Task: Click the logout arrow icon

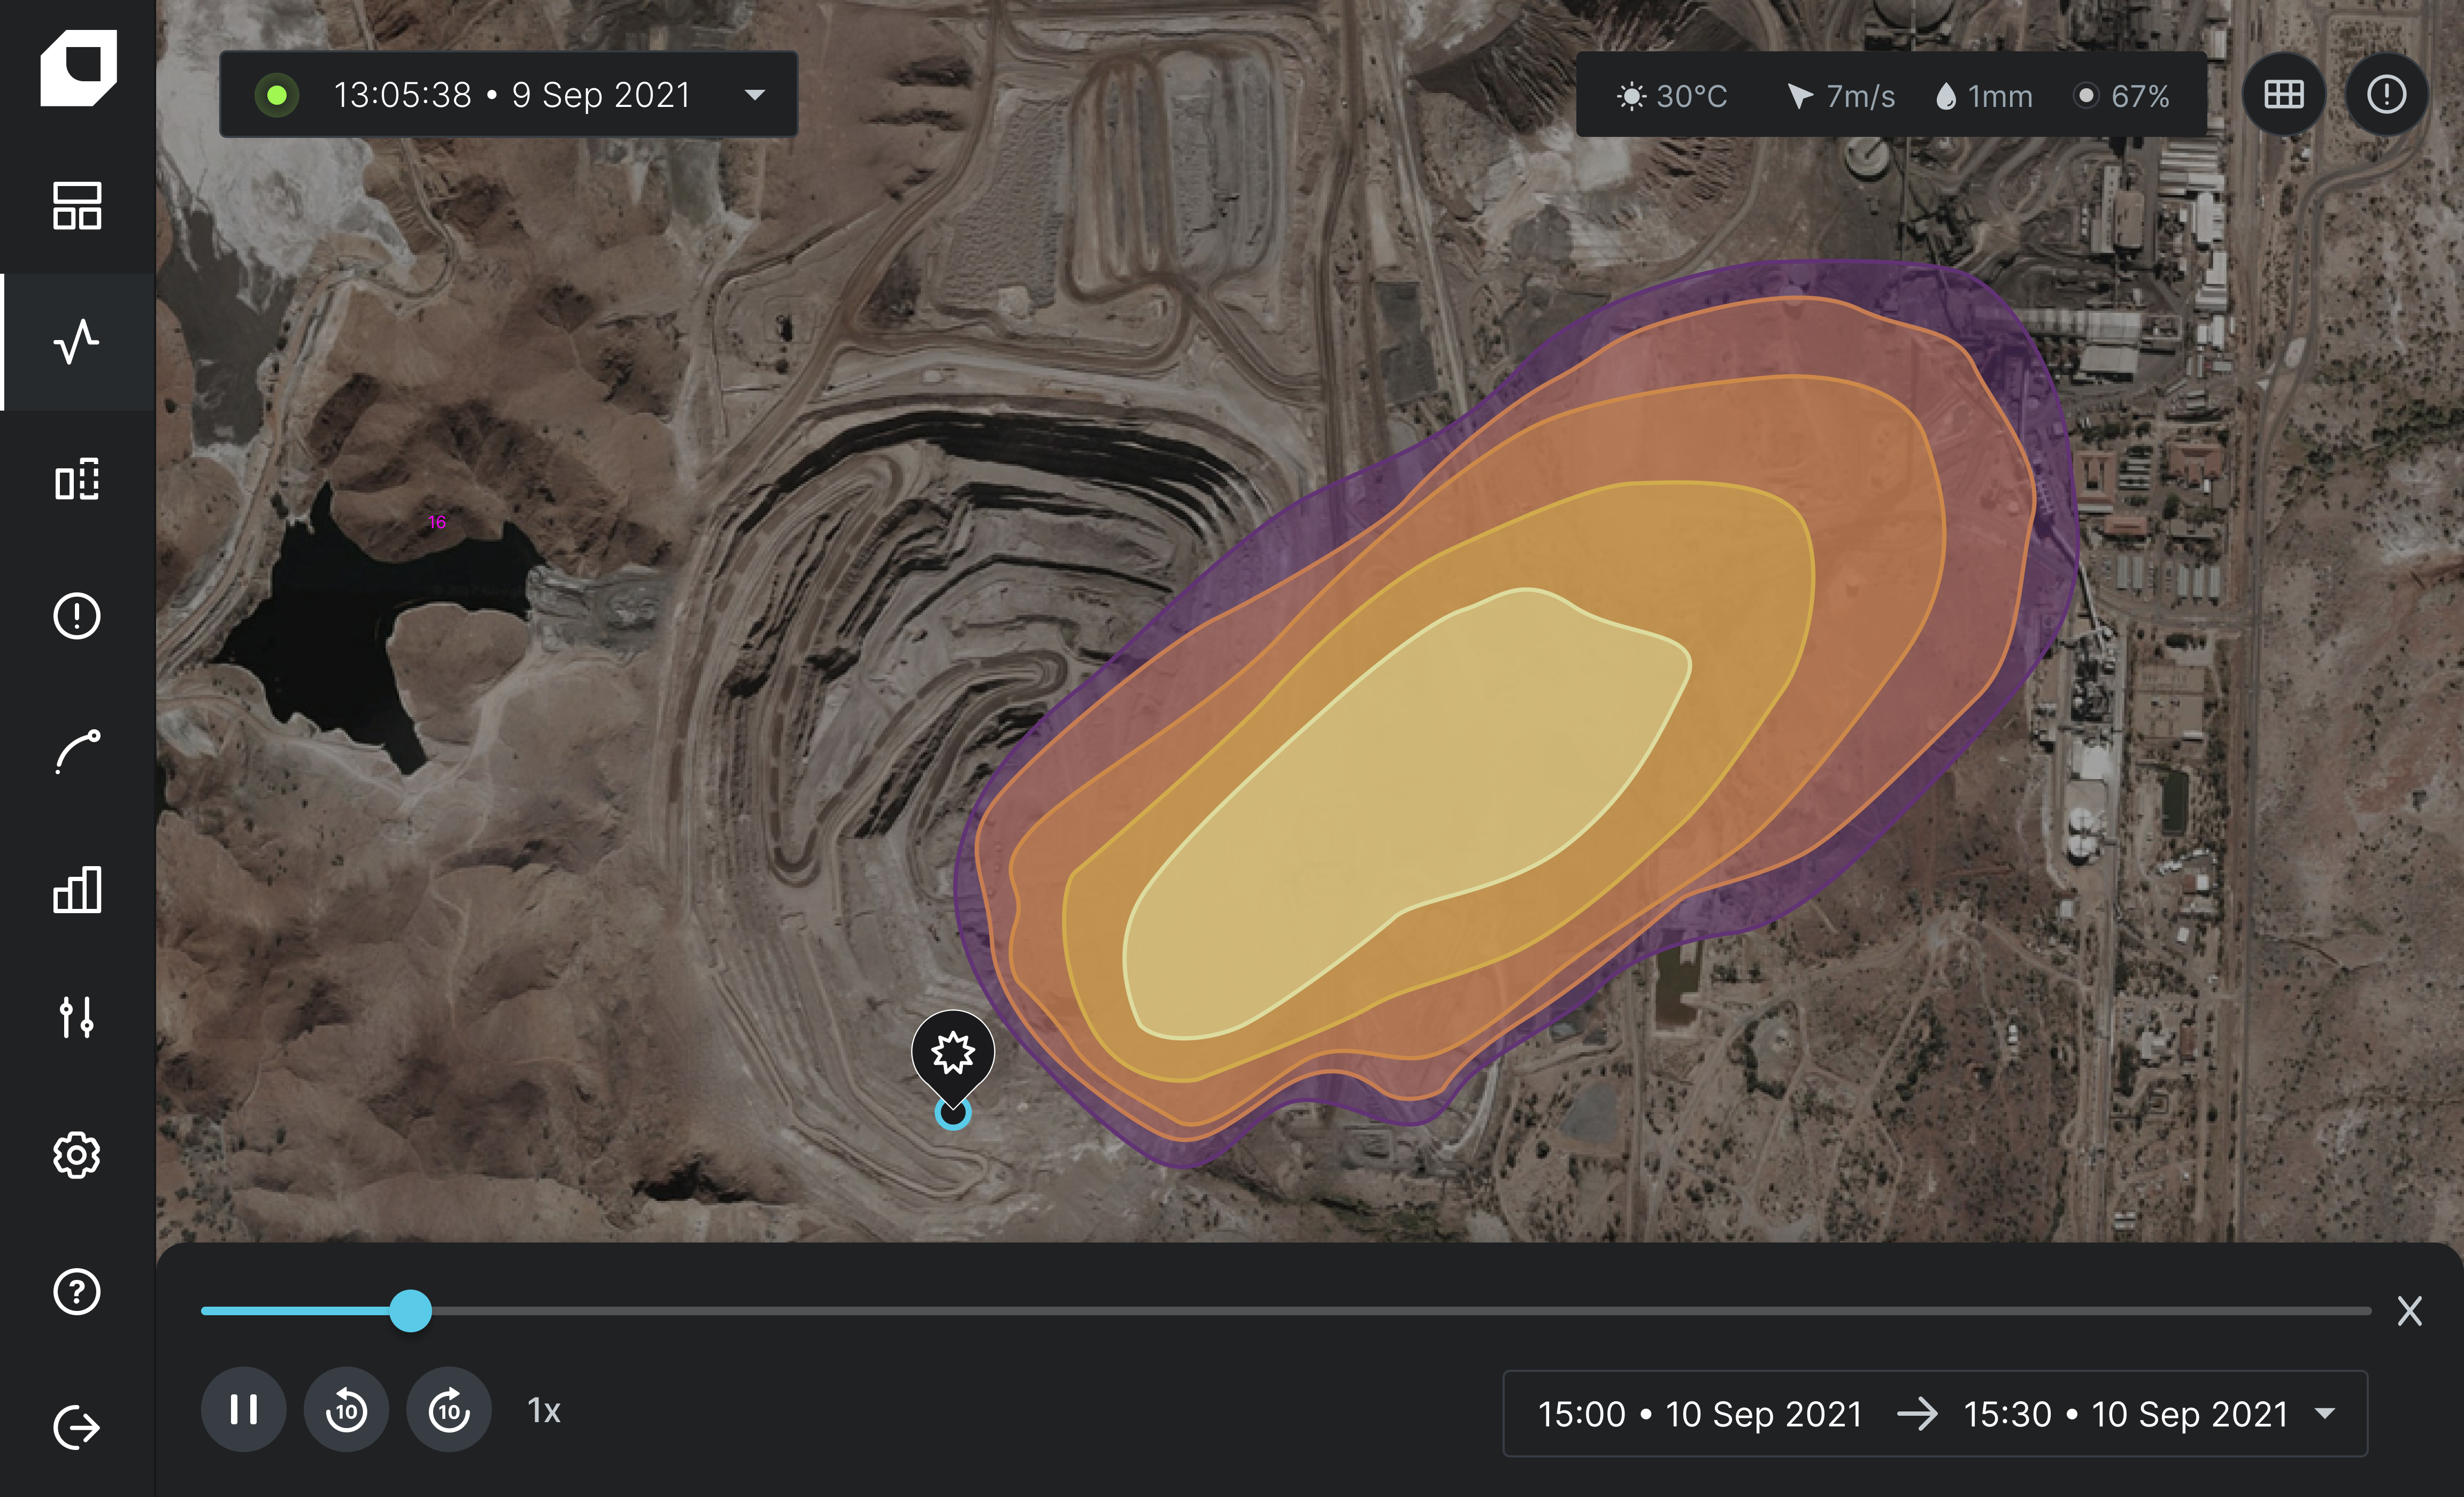Action: [77, 1427]
